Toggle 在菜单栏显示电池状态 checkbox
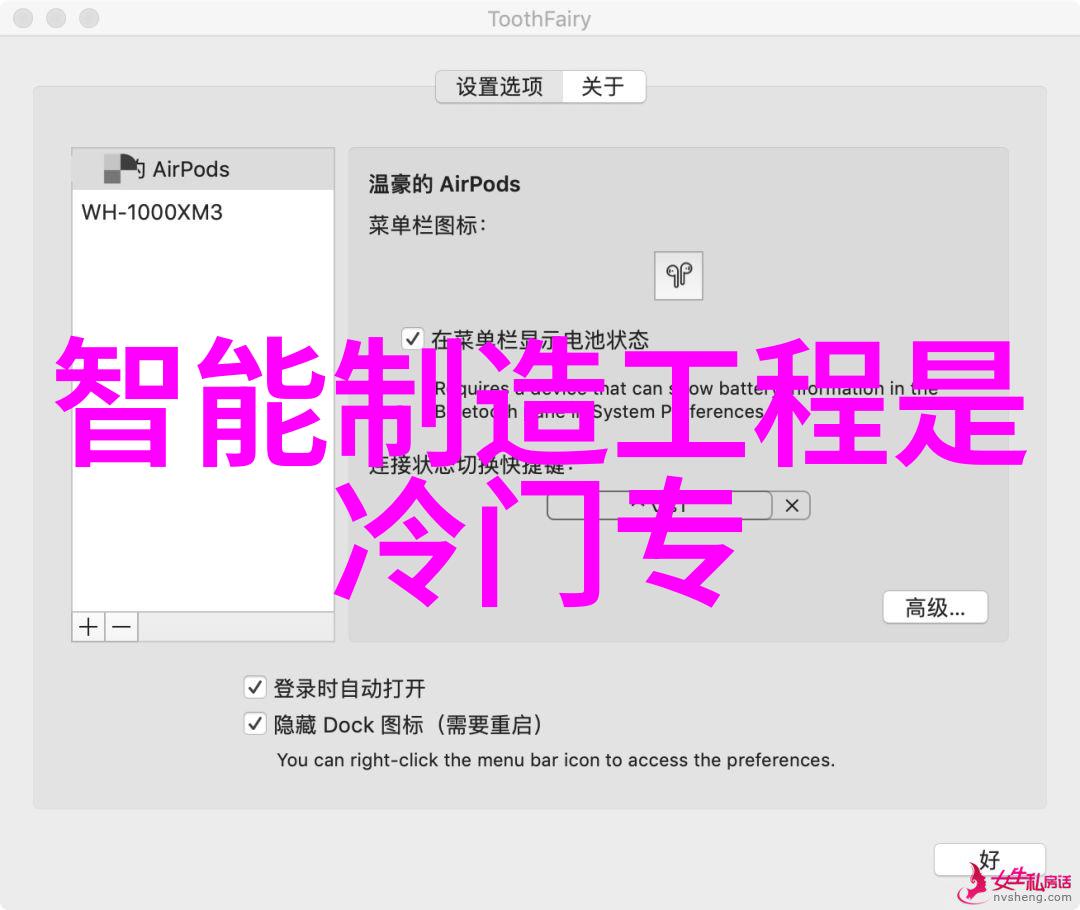1080x910 pixels. point(413,339)
